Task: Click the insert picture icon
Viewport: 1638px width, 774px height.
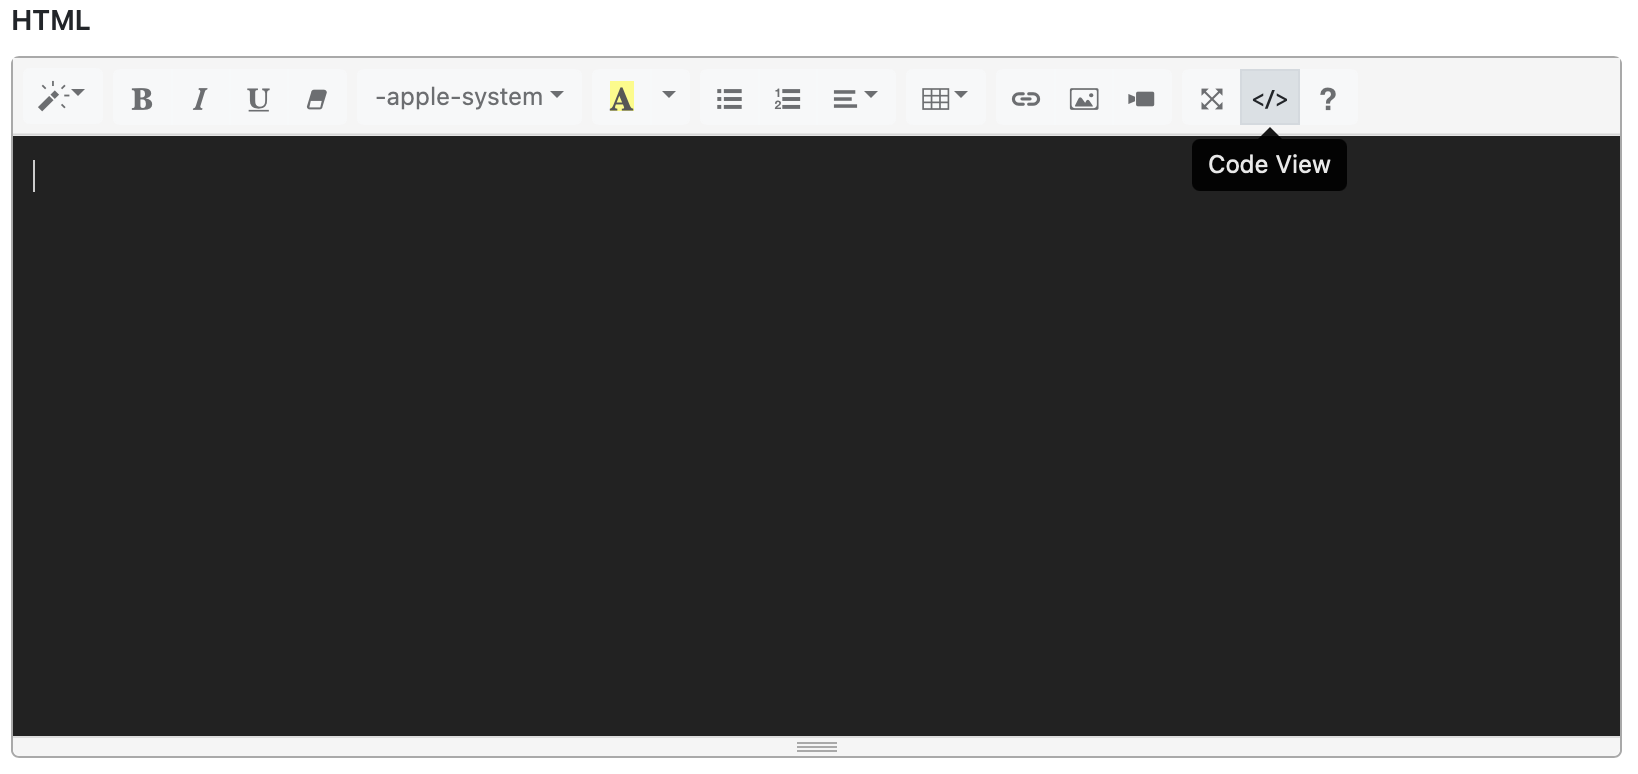Action: point(1084,98)
